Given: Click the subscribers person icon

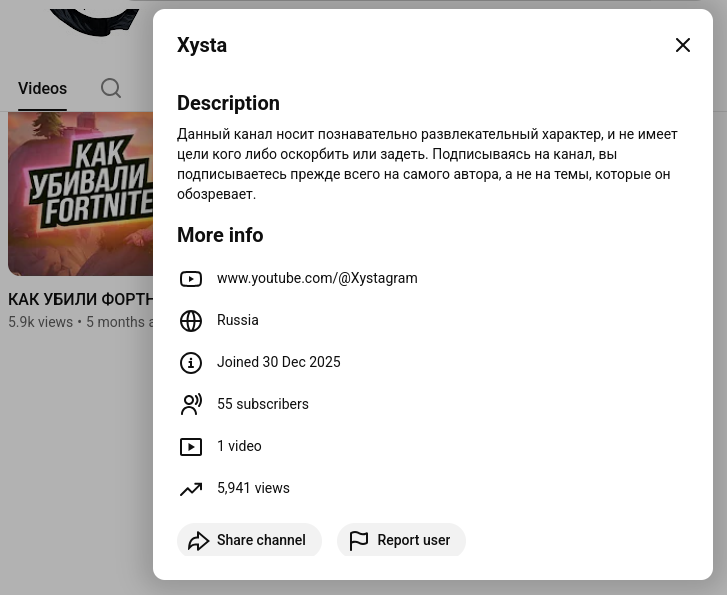Looking at the screenshot, I should coord(191,404).
